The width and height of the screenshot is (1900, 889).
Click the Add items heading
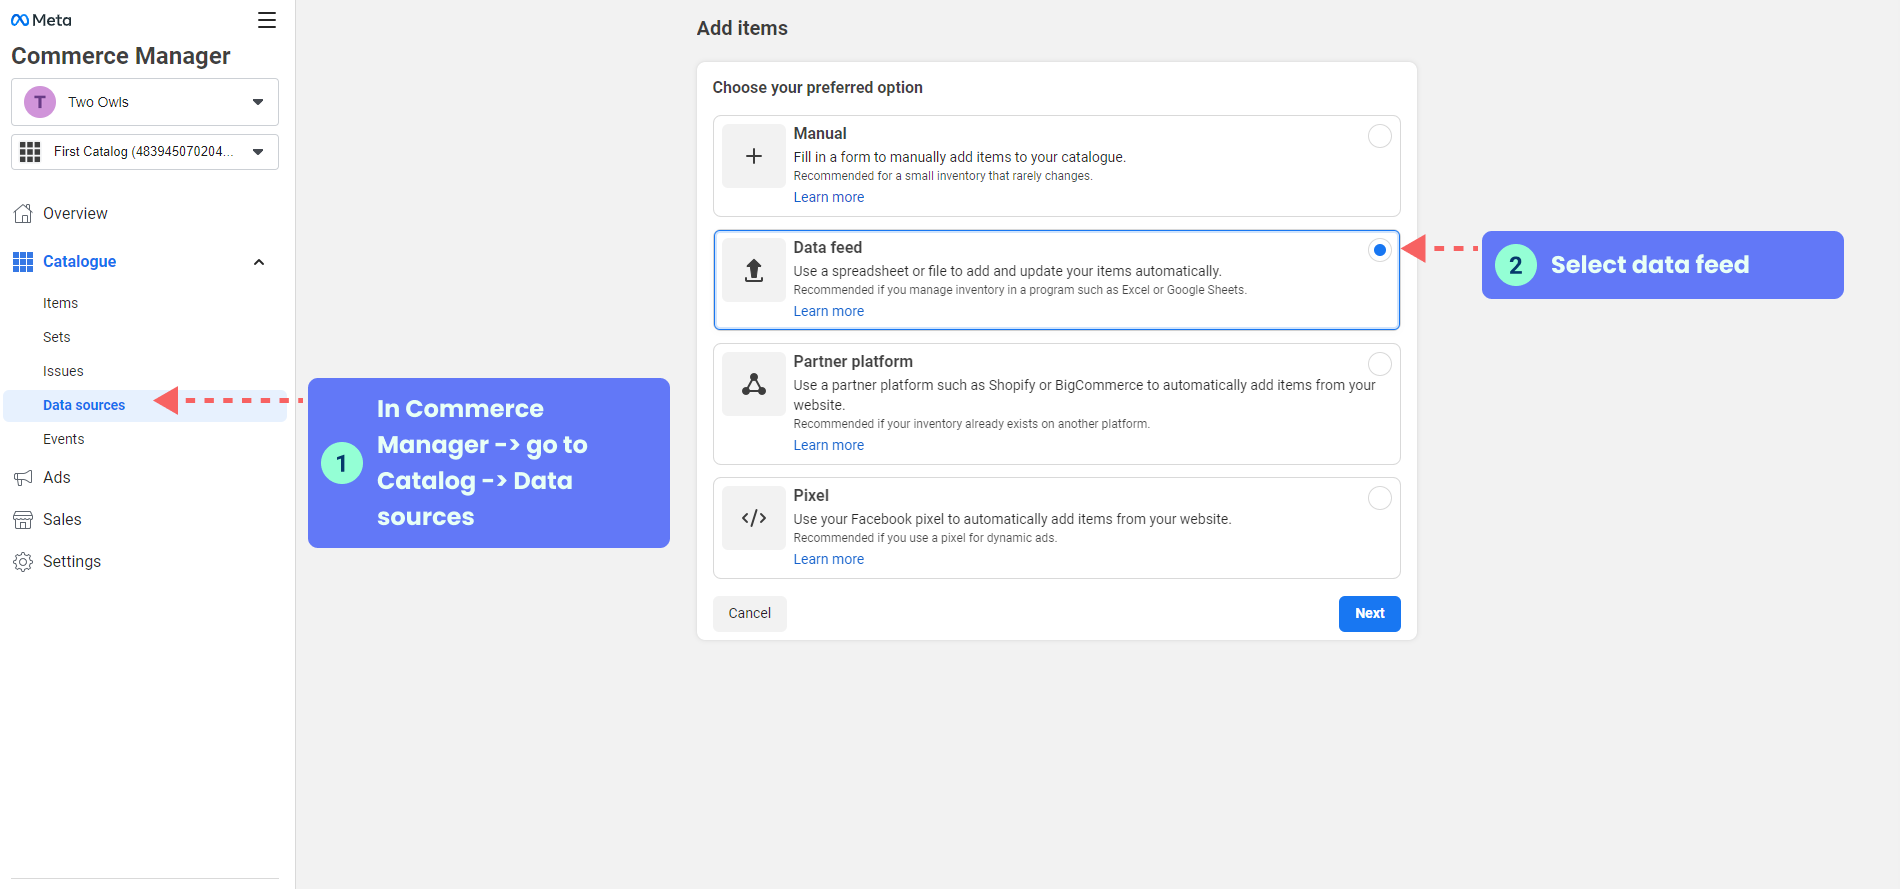[742, 28]
